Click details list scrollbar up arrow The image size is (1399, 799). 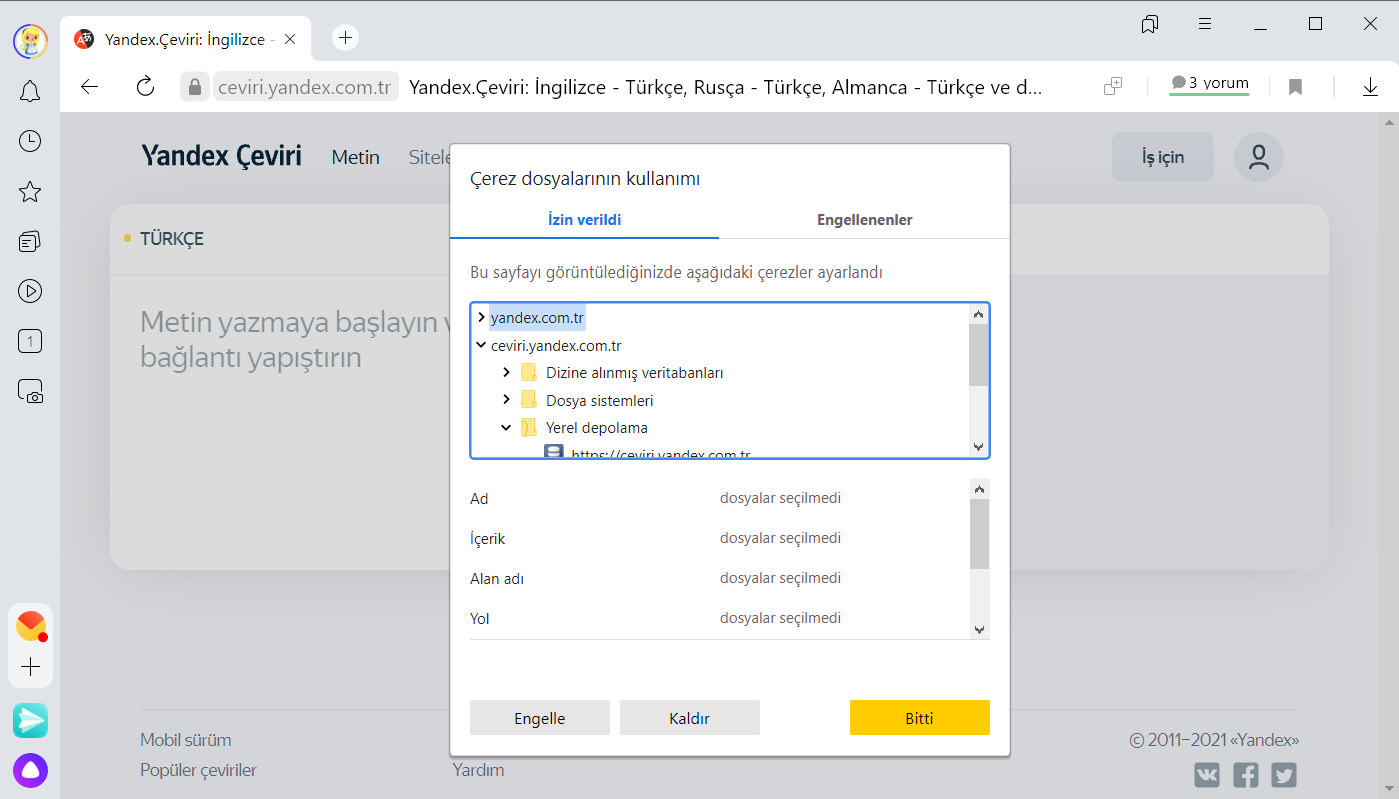tap(979, 488)
